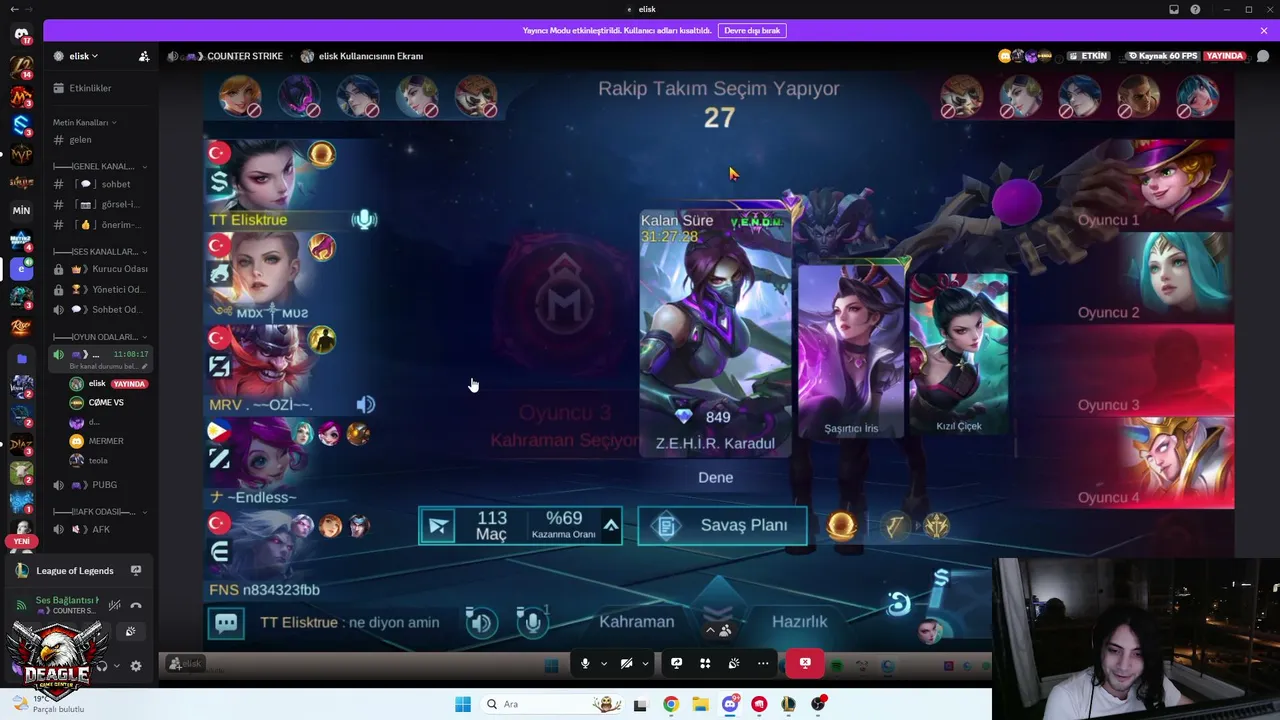Collapse the OYUN ODALARI category
Image resolution: width=1280 pixels, height=720 pixels.
click(x=100, y=337)
